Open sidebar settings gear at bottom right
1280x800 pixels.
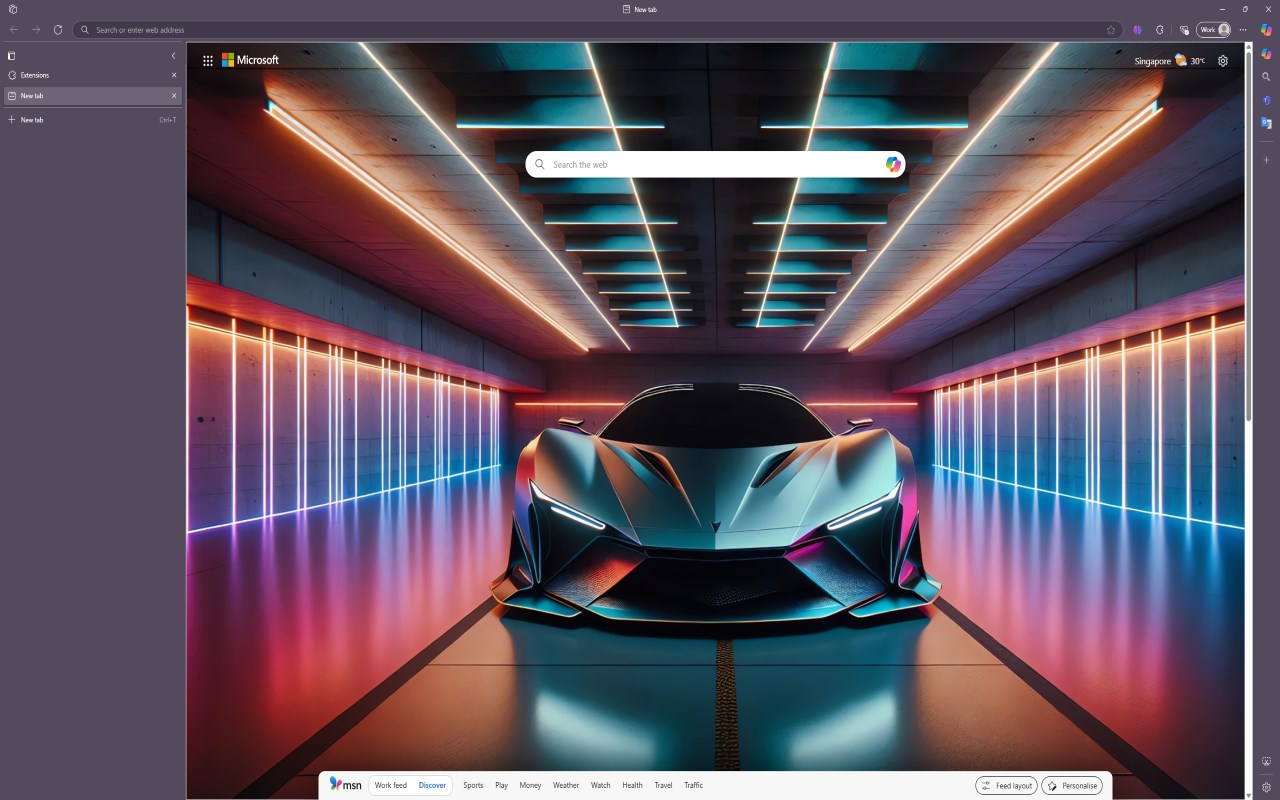(x=1266, y=787)
